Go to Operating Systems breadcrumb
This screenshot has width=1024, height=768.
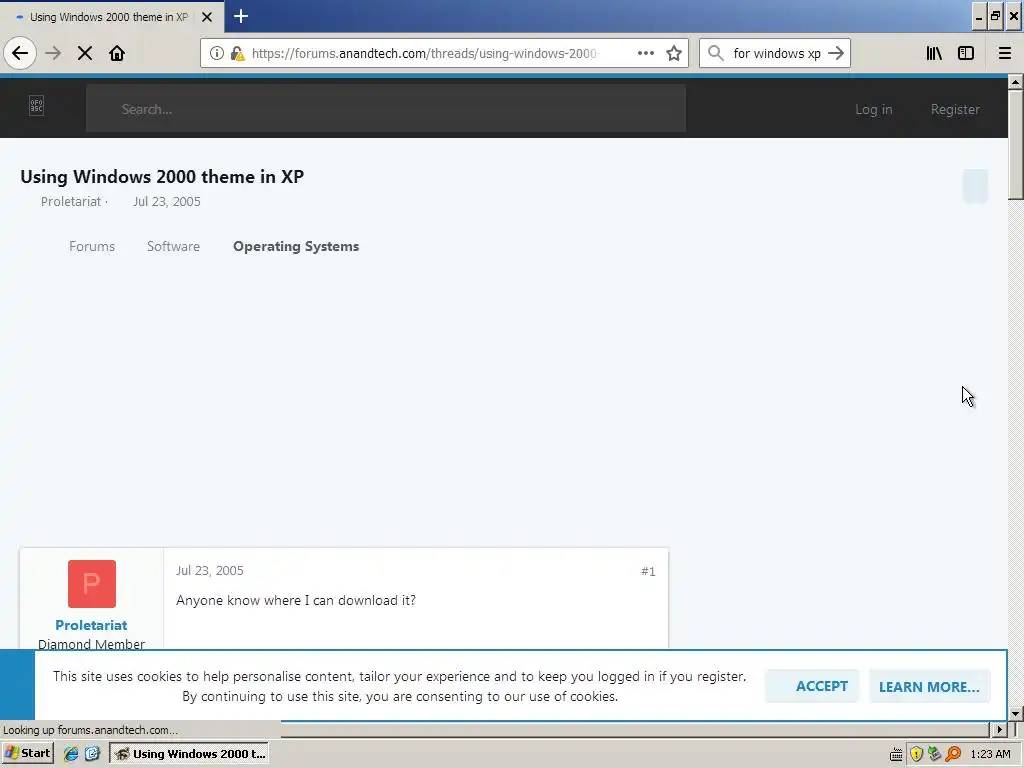tap(296, 246)
